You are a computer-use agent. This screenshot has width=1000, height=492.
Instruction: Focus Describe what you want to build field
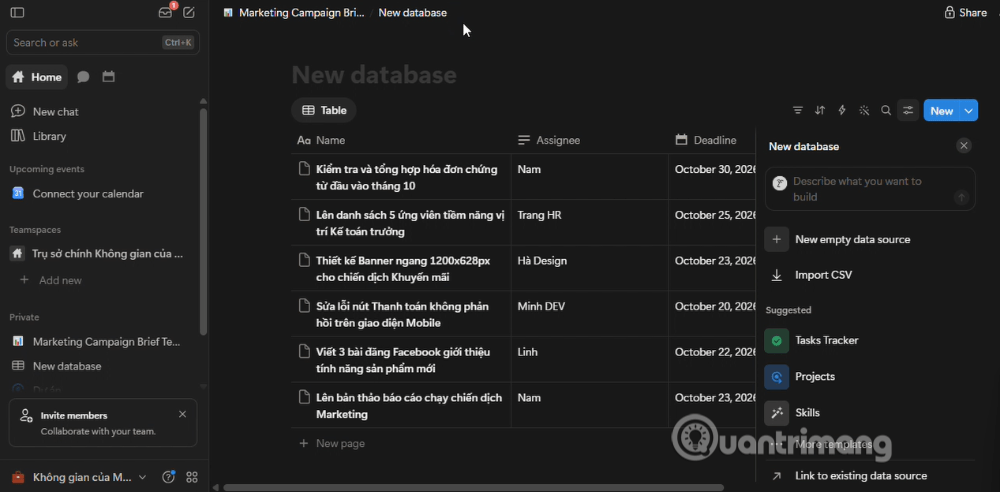click(870, 189)
